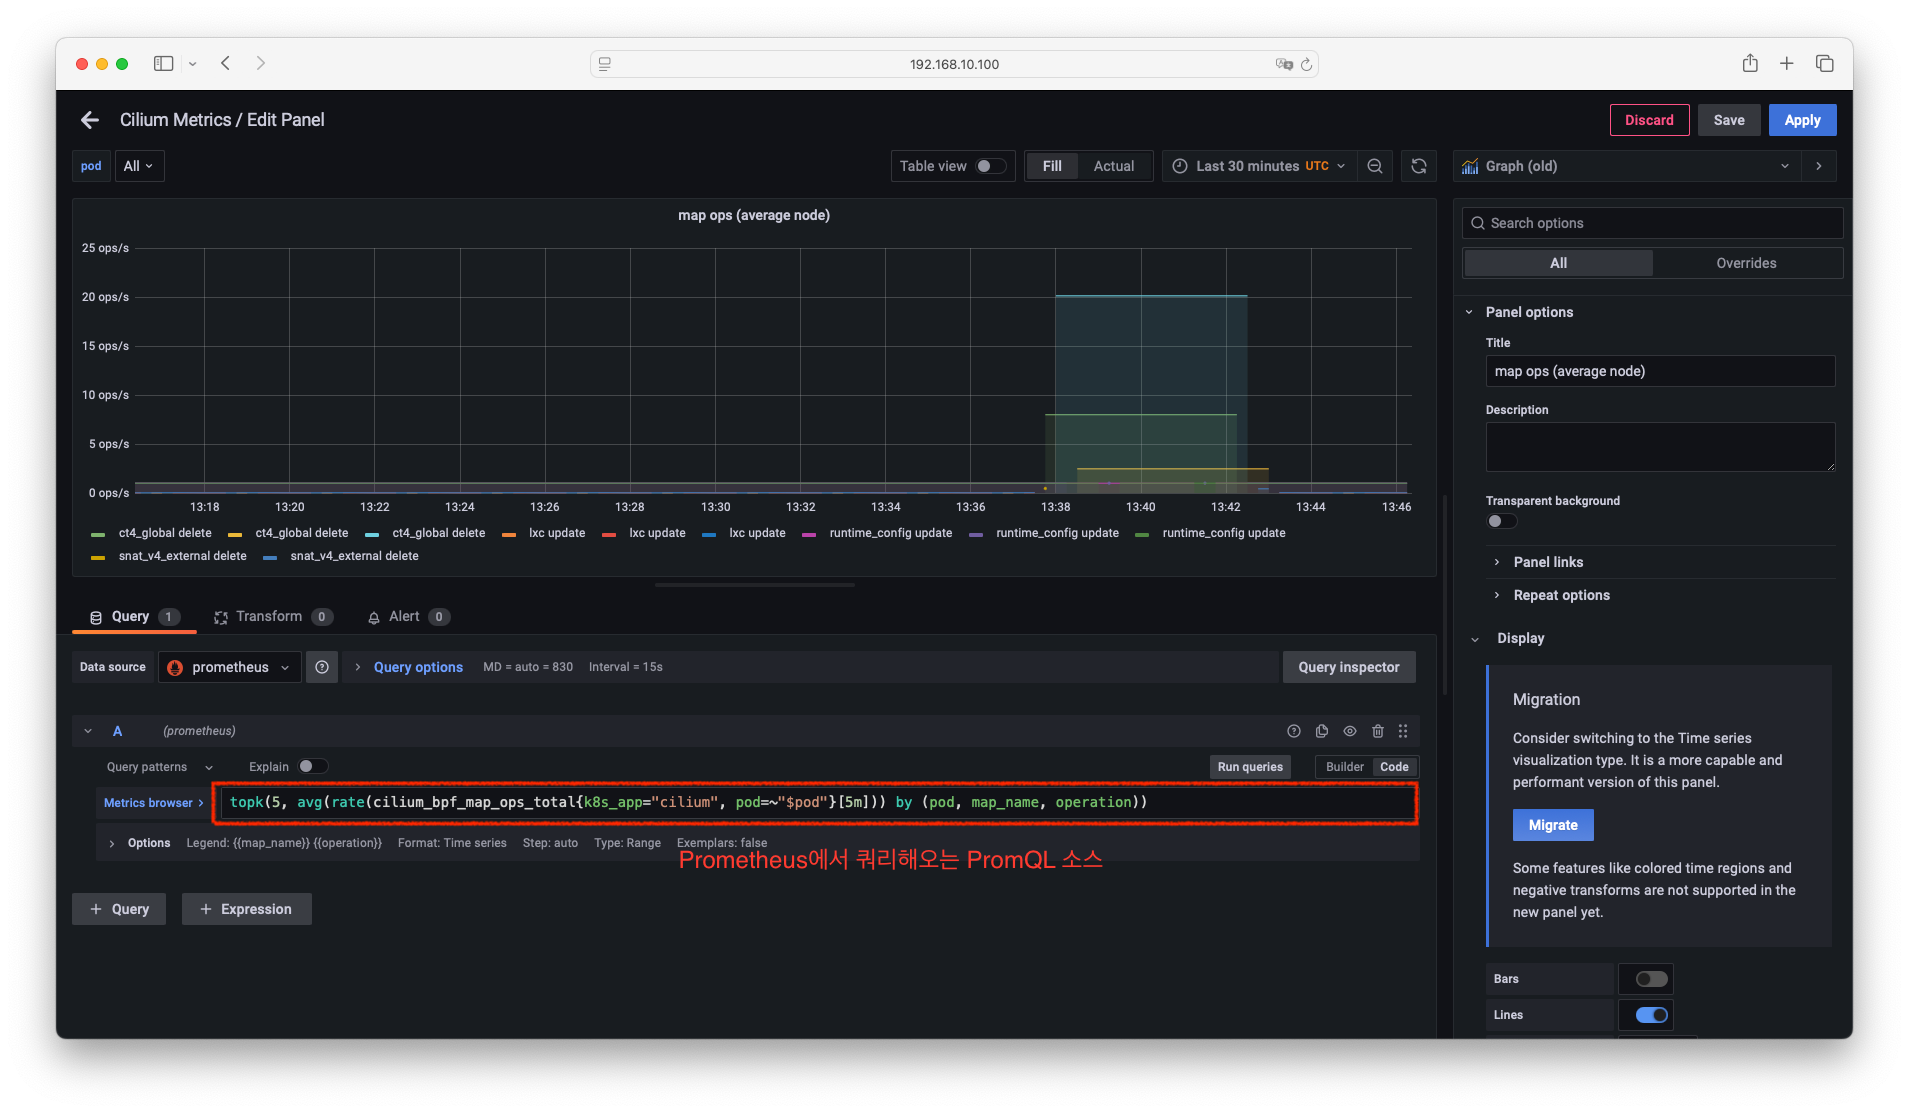Screen dimensions: 1909x1113
Task: Click the Save button
Action: coord(1729,120)
